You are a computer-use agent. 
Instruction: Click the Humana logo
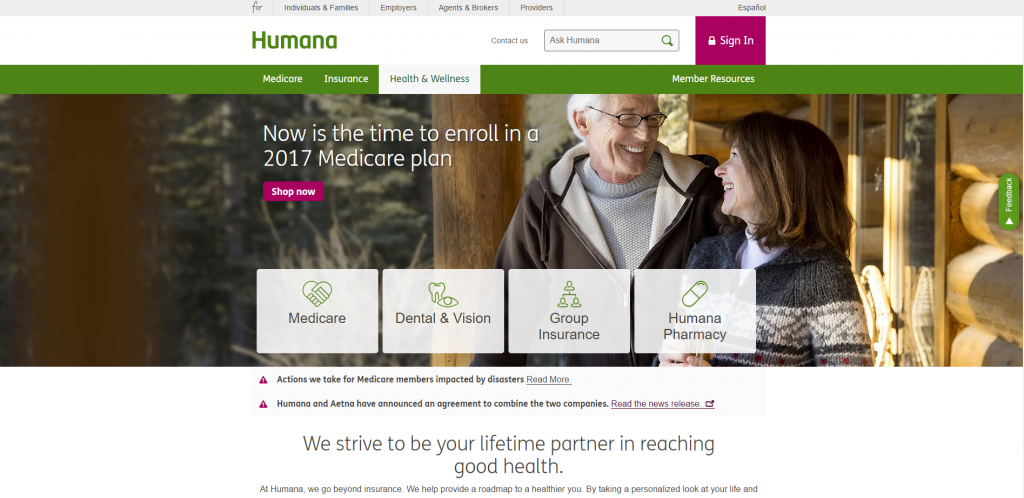click(295, 40)
